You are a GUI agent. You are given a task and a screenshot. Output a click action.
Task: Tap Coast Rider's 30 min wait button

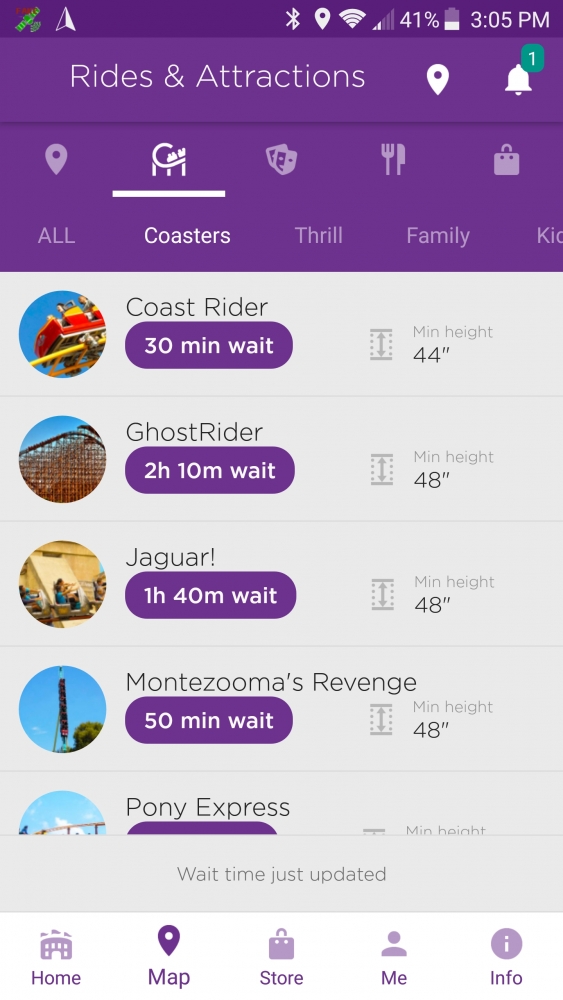click(x=208, y=345)
